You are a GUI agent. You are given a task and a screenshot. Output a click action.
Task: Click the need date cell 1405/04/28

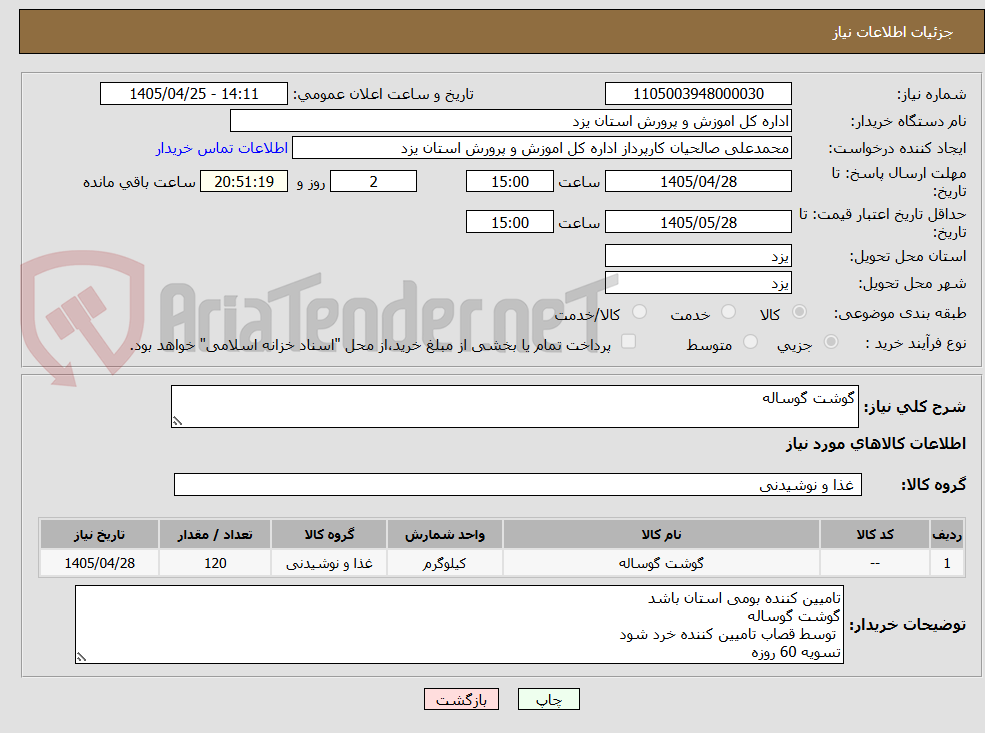pos(99,563)
